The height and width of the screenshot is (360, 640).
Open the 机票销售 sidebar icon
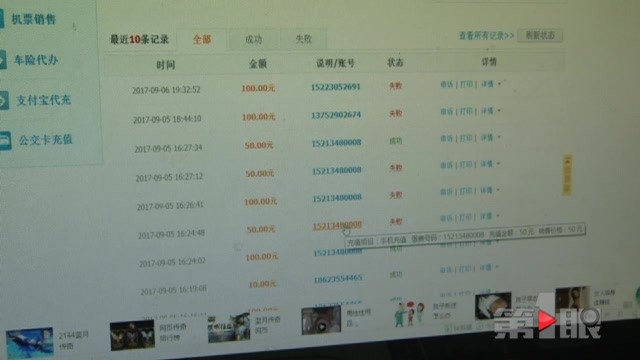[2, 19]
